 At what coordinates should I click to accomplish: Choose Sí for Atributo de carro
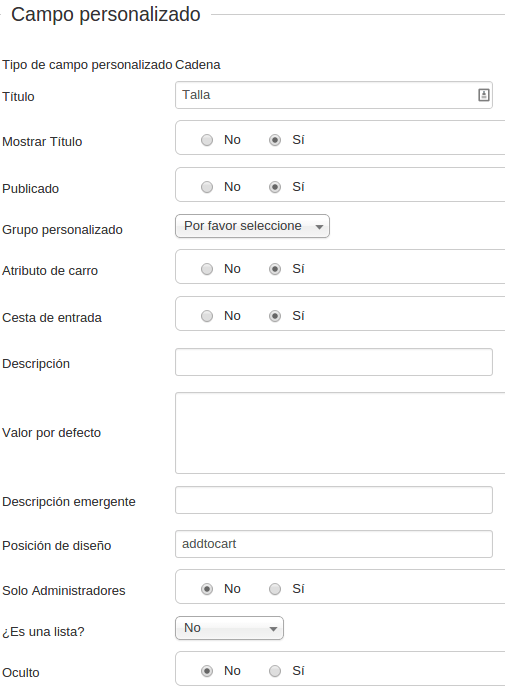click(x=275, y=269)
